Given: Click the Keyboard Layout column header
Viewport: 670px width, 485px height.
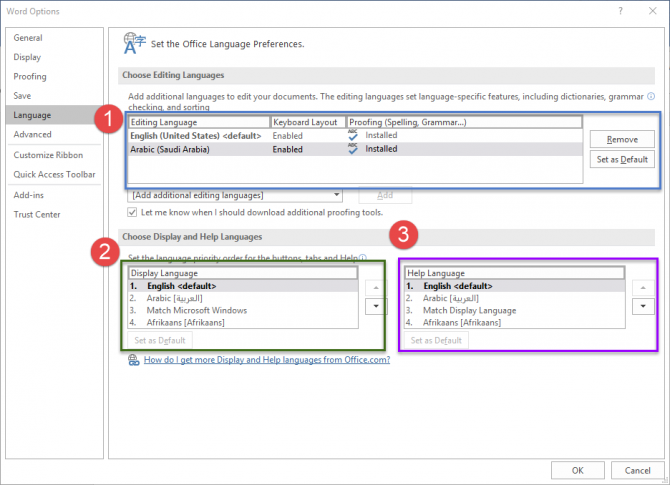Looking at the screenshot, I should 308,122.
